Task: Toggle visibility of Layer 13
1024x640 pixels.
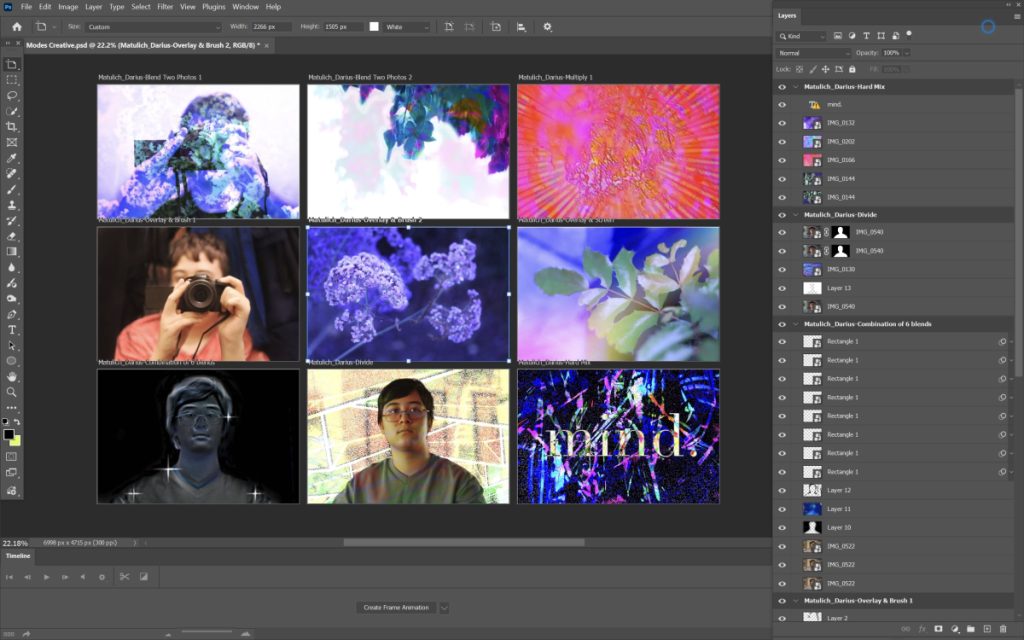Action: pyautogui.click(x=782, y=288)
